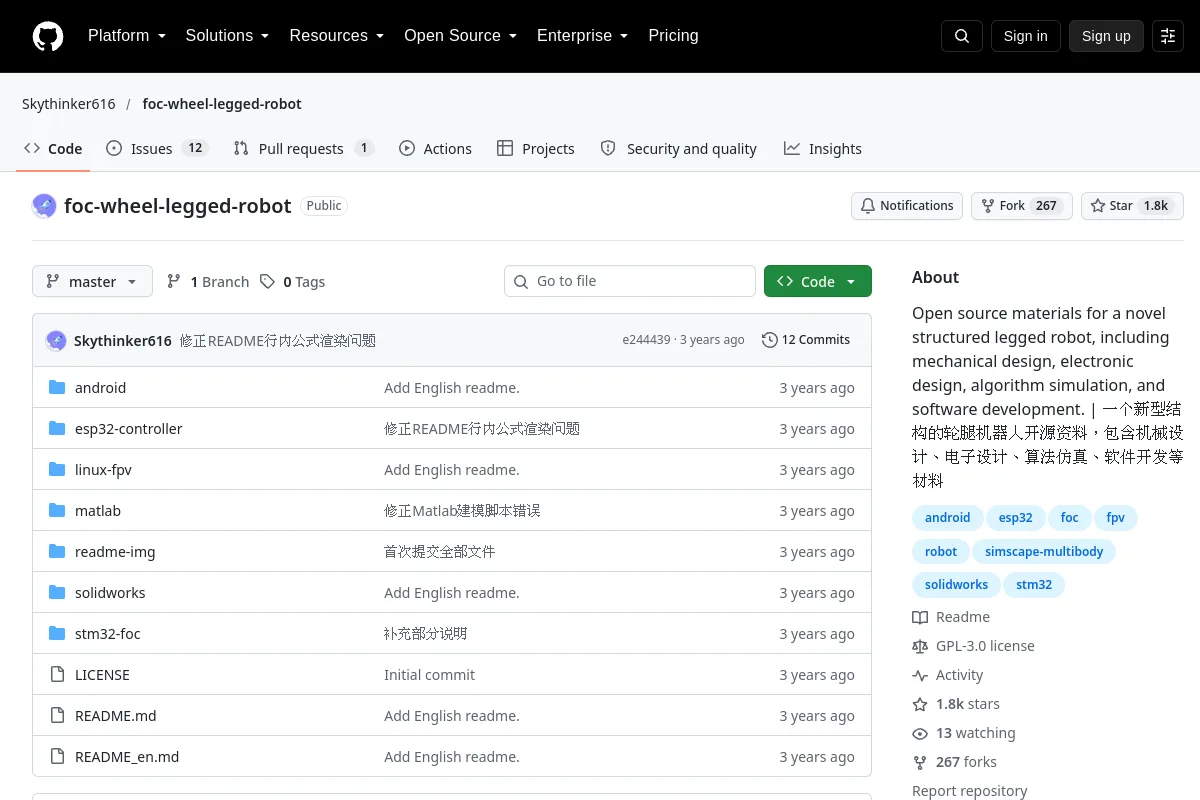The width and height of the screenshot is (1200, 800).
Task: Select the simscape-multibody topic tag
Action: (1044, 551)
